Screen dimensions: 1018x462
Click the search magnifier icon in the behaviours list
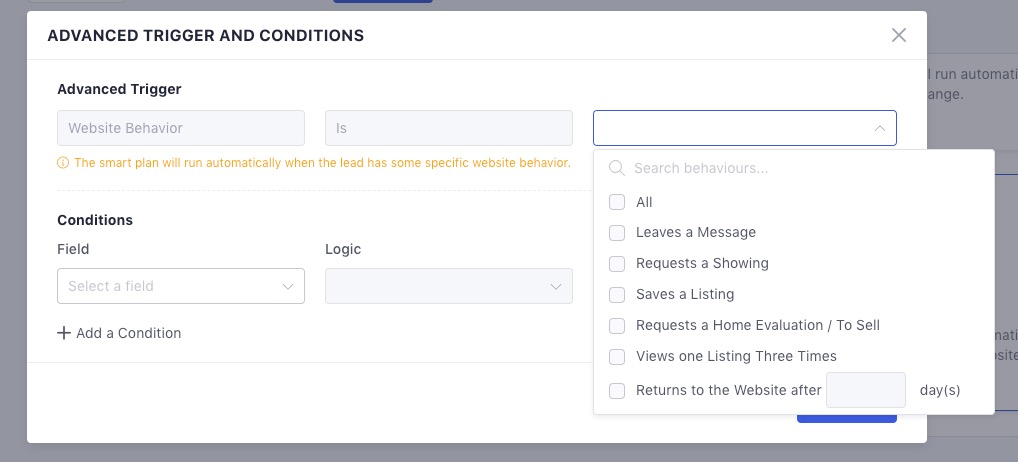(x=617, y=168)
